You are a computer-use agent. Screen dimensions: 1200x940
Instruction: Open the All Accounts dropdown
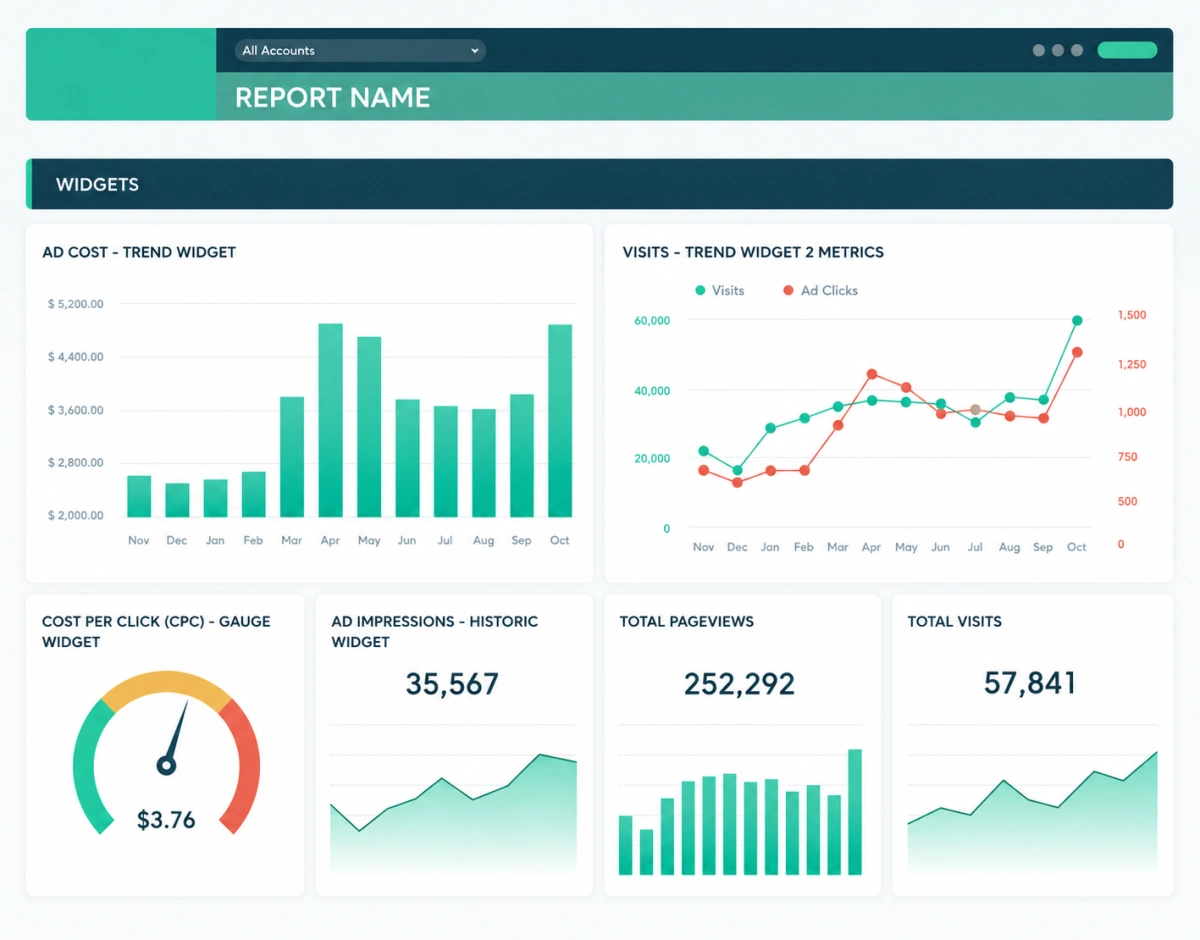click(360, 50)
